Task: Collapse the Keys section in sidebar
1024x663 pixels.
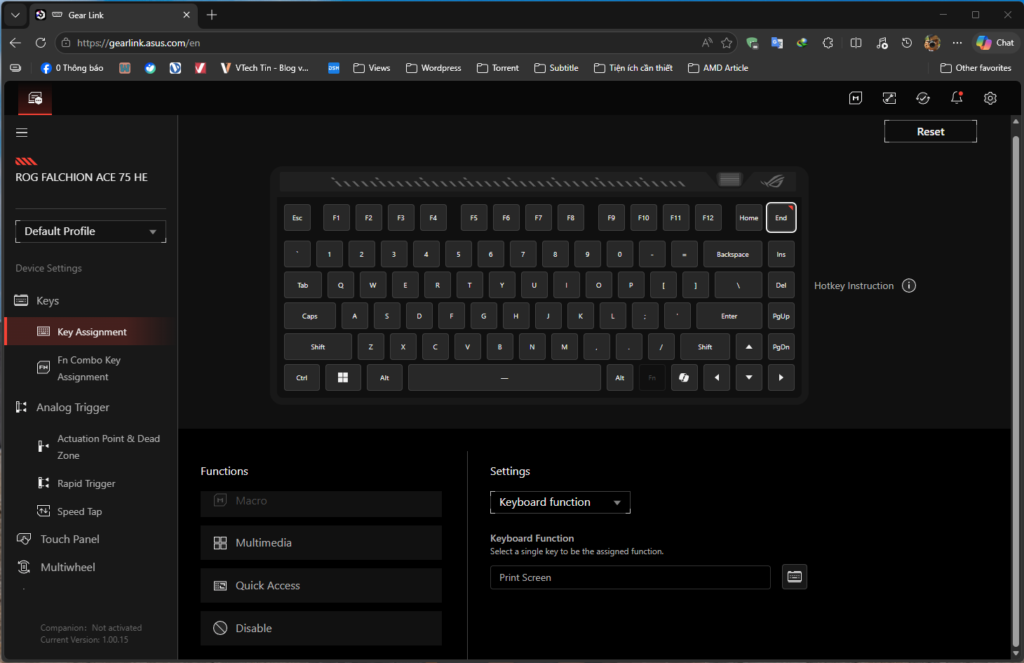Action: pyautogui.click(x=47, y=301)
